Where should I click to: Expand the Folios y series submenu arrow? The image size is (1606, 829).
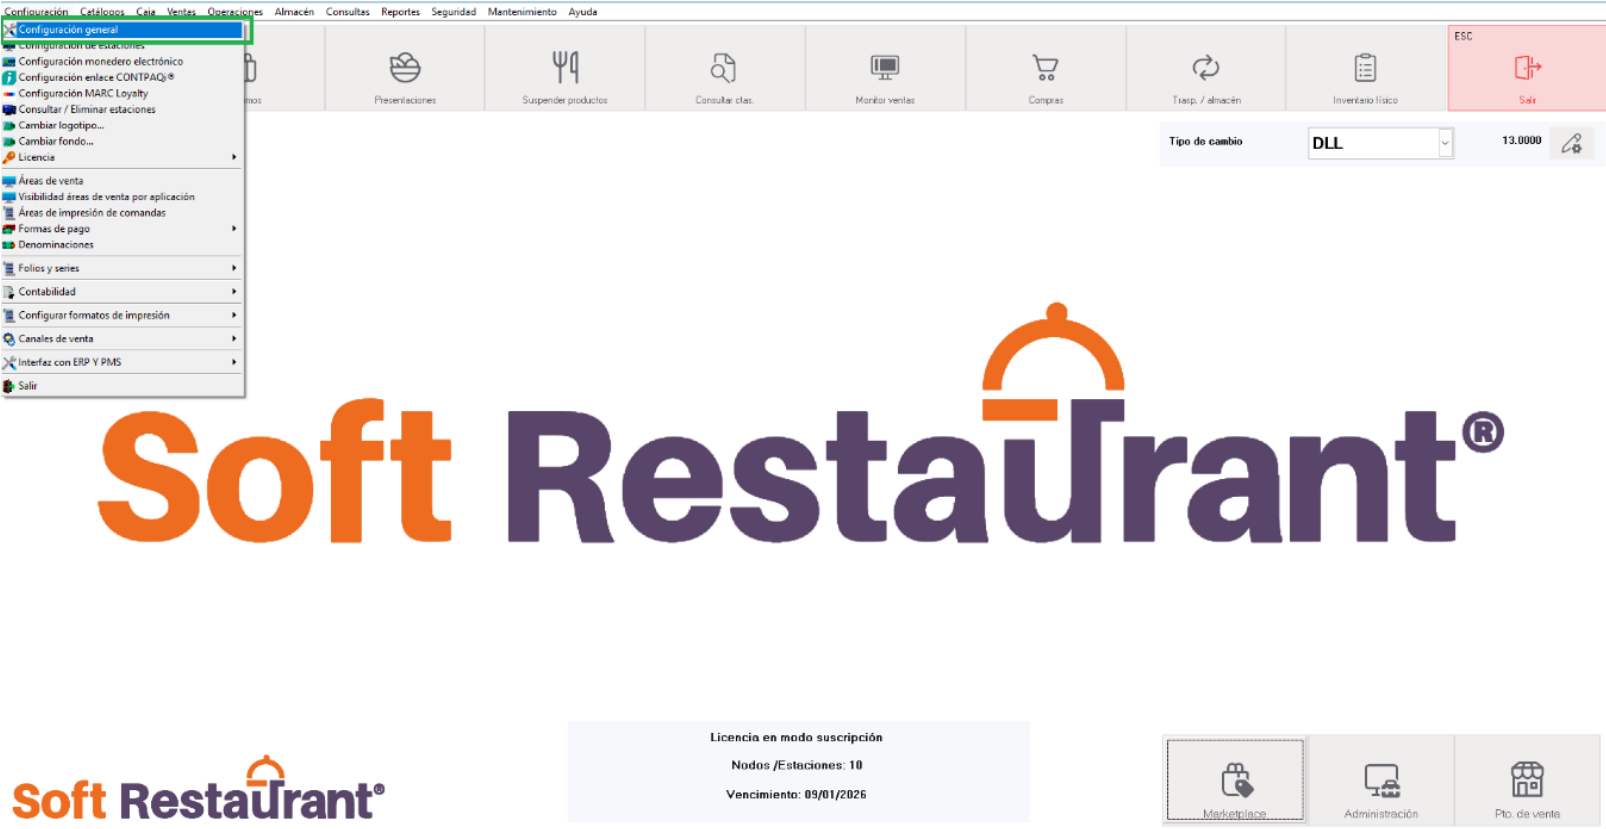[x=234, y=268]
